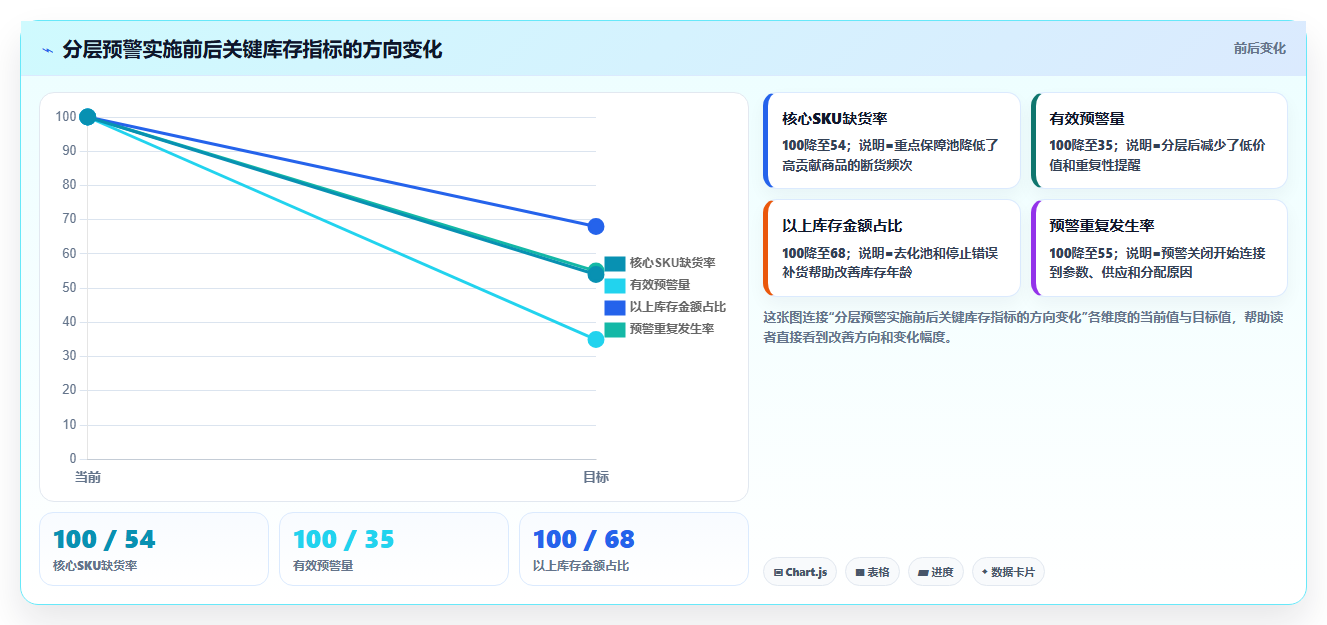The width and height of the screenshot is (1327, 625).
Task: Click legend label 核心SKU缺货率
Action: [672, 263]
